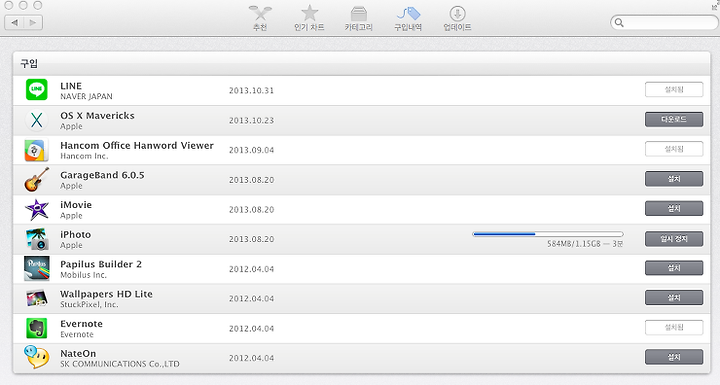This screenshot has height=385, width=720.
Task: Open the 카테고리 (Categories) tab
Action: [x=359, y=18]
